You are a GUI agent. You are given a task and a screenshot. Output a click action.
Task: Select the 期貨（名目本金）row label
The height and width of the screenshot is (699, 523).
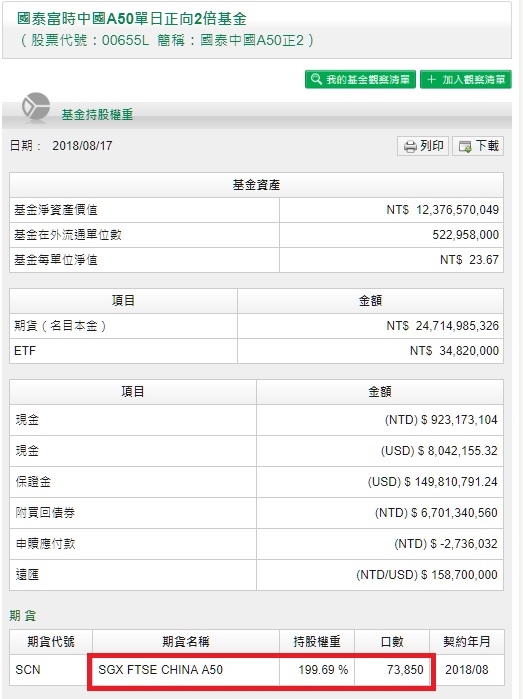click(x=61, y=326)
